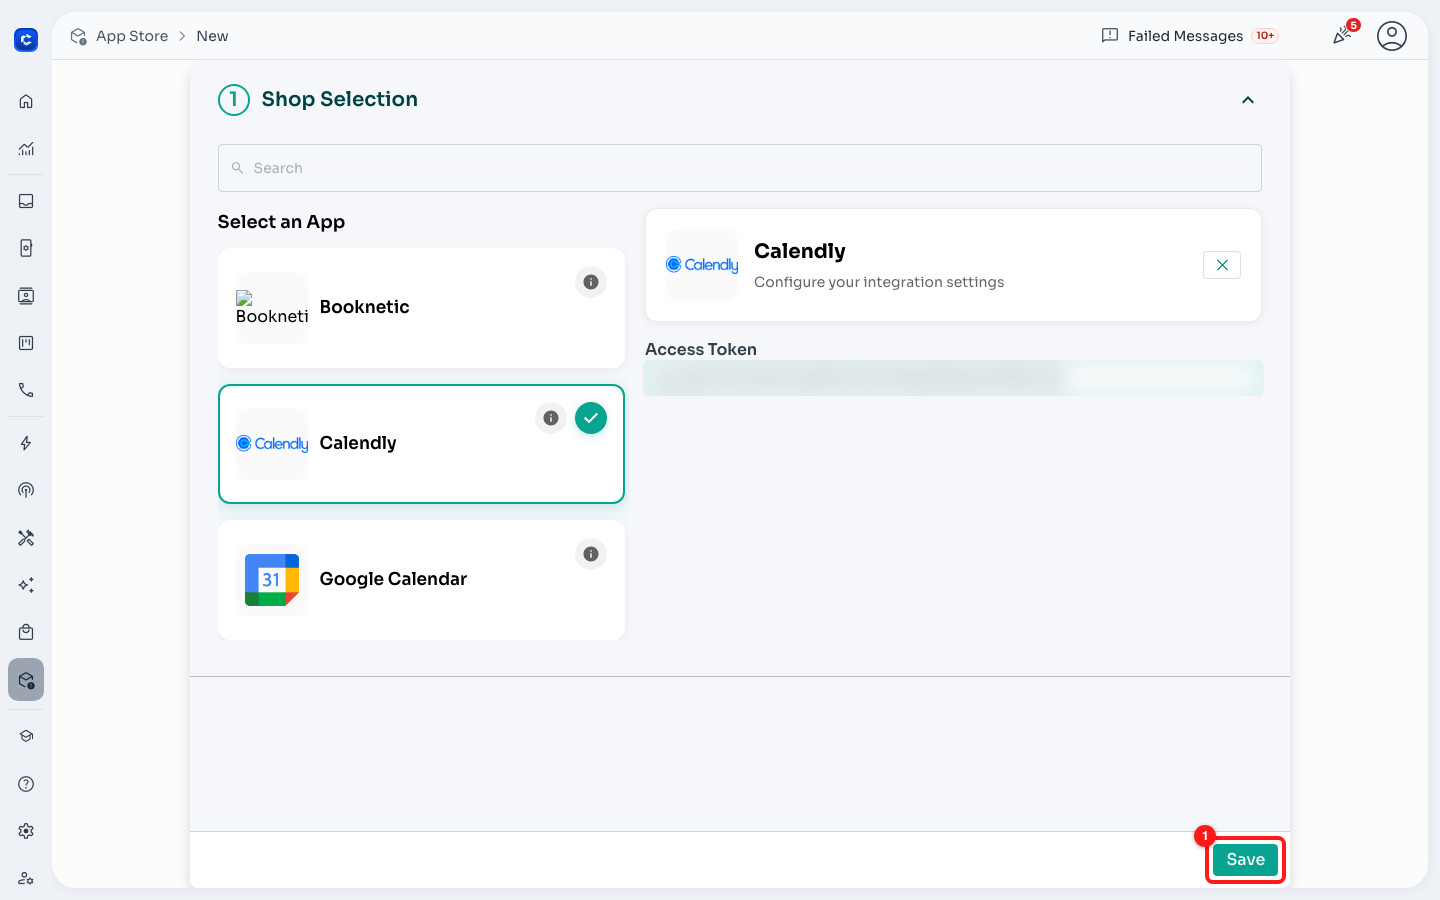The width and height of the screenshot is (1440, 900).
Task: Open the settings gear icon in the sidebar
Action: [x=26, y=831]
